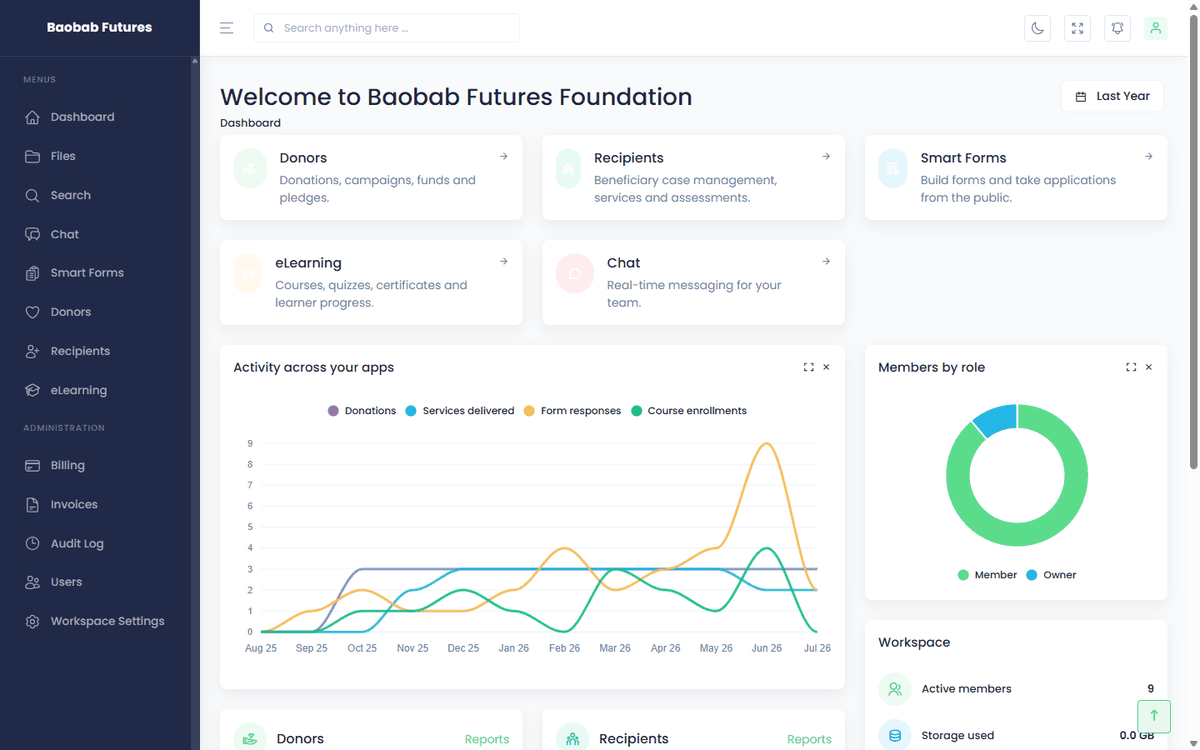Toggle Services delivered series in legend

[459, 411]
